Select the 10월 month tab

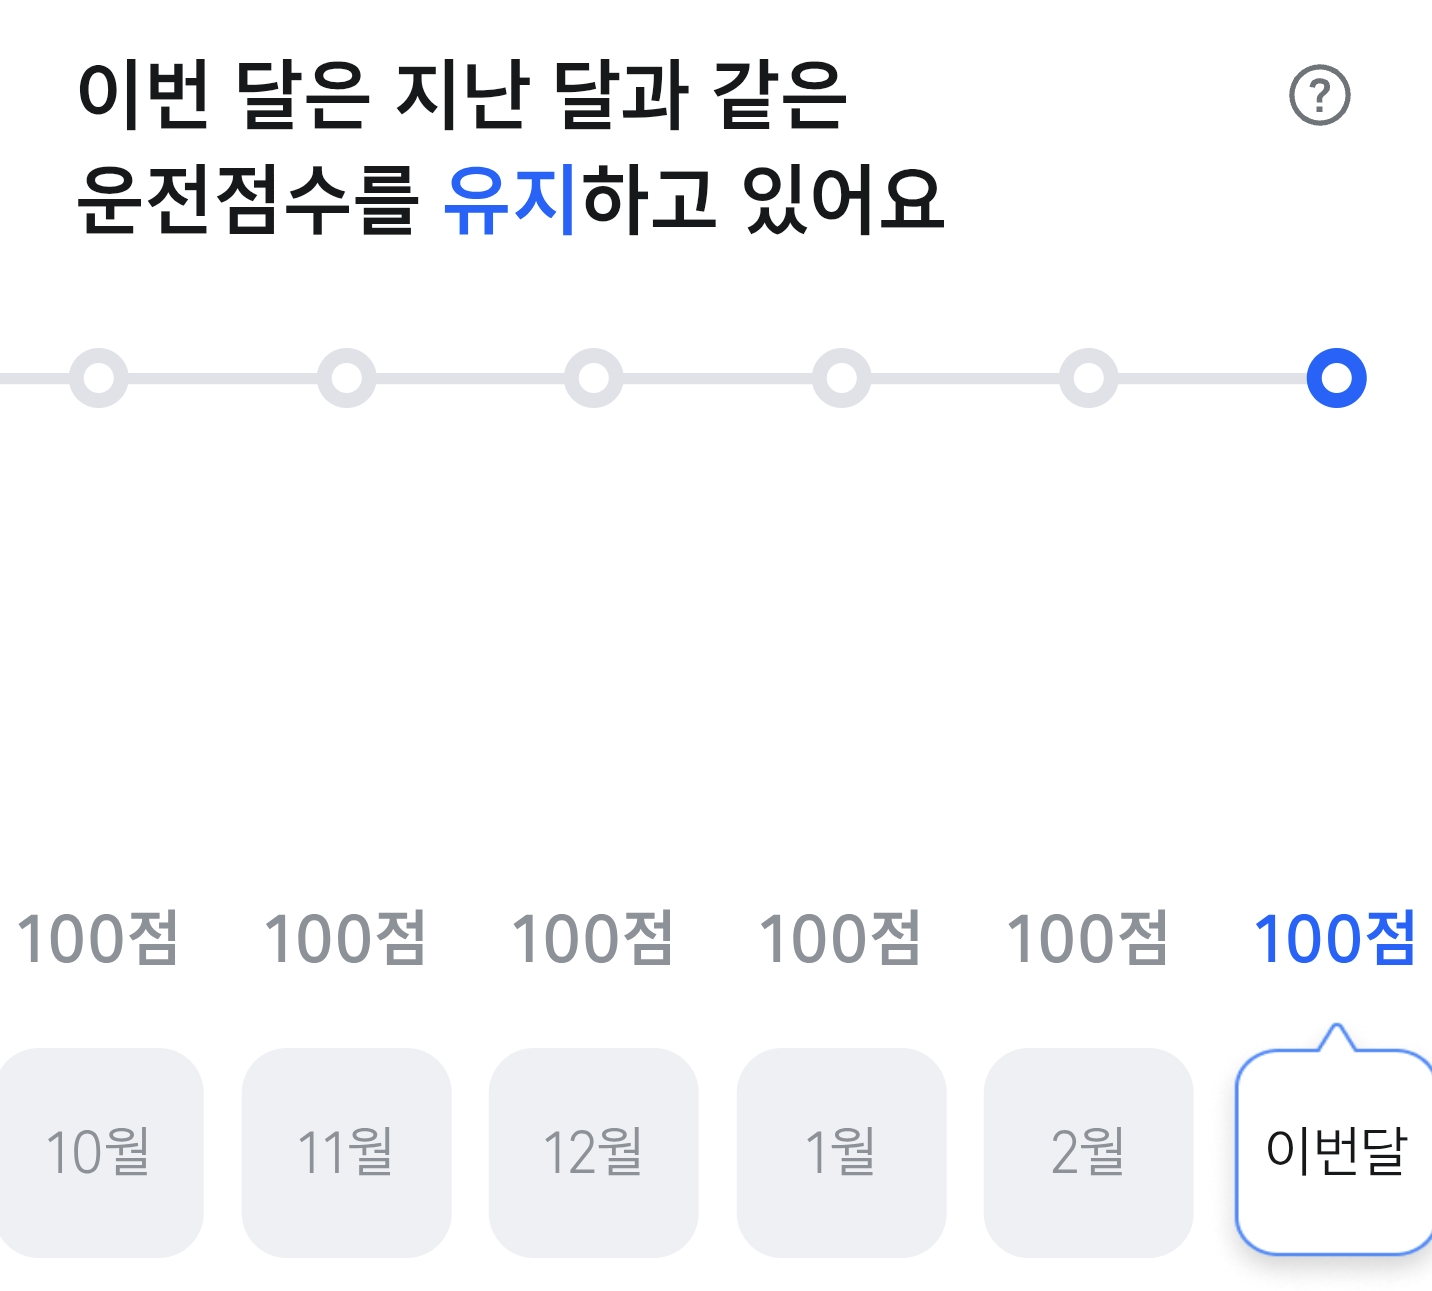tap(99, 1152)
